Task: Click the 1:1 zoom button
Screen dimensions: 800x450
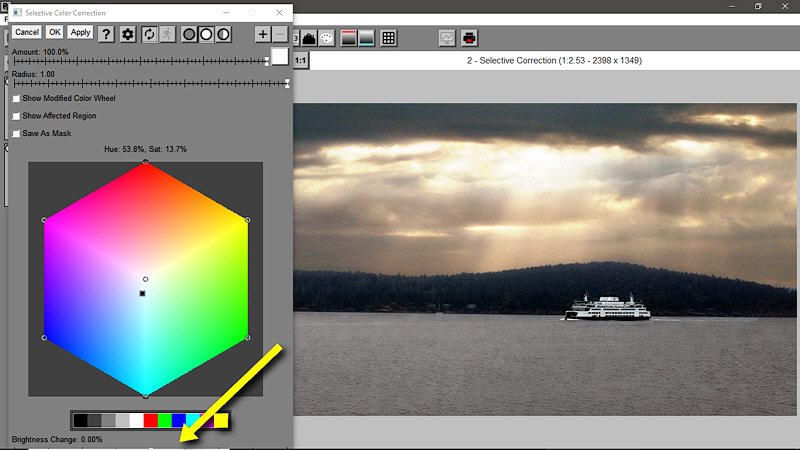Action: [301, 61]
